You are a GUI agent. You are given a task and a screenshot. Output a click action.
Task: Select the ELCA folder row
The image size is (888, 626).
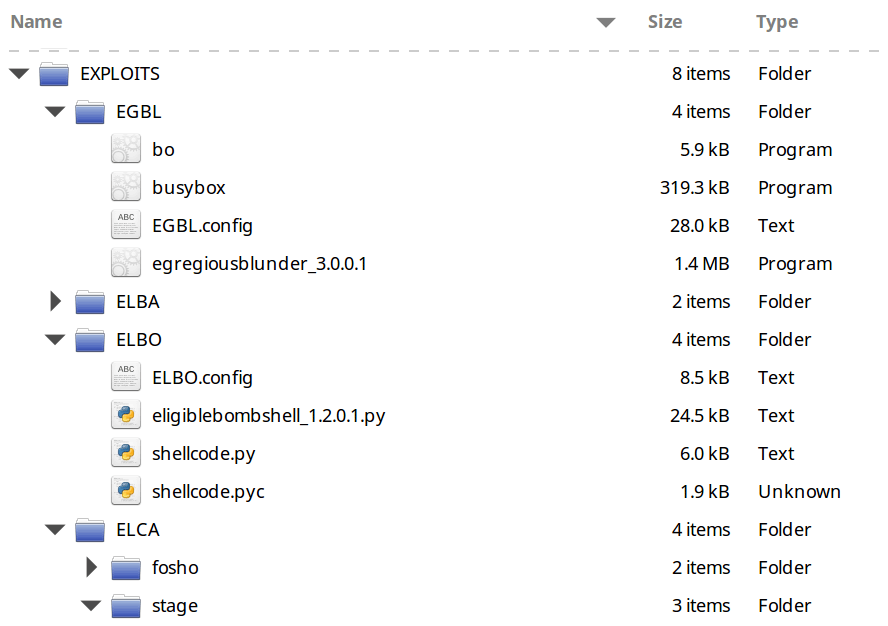[x=138, y=530]
